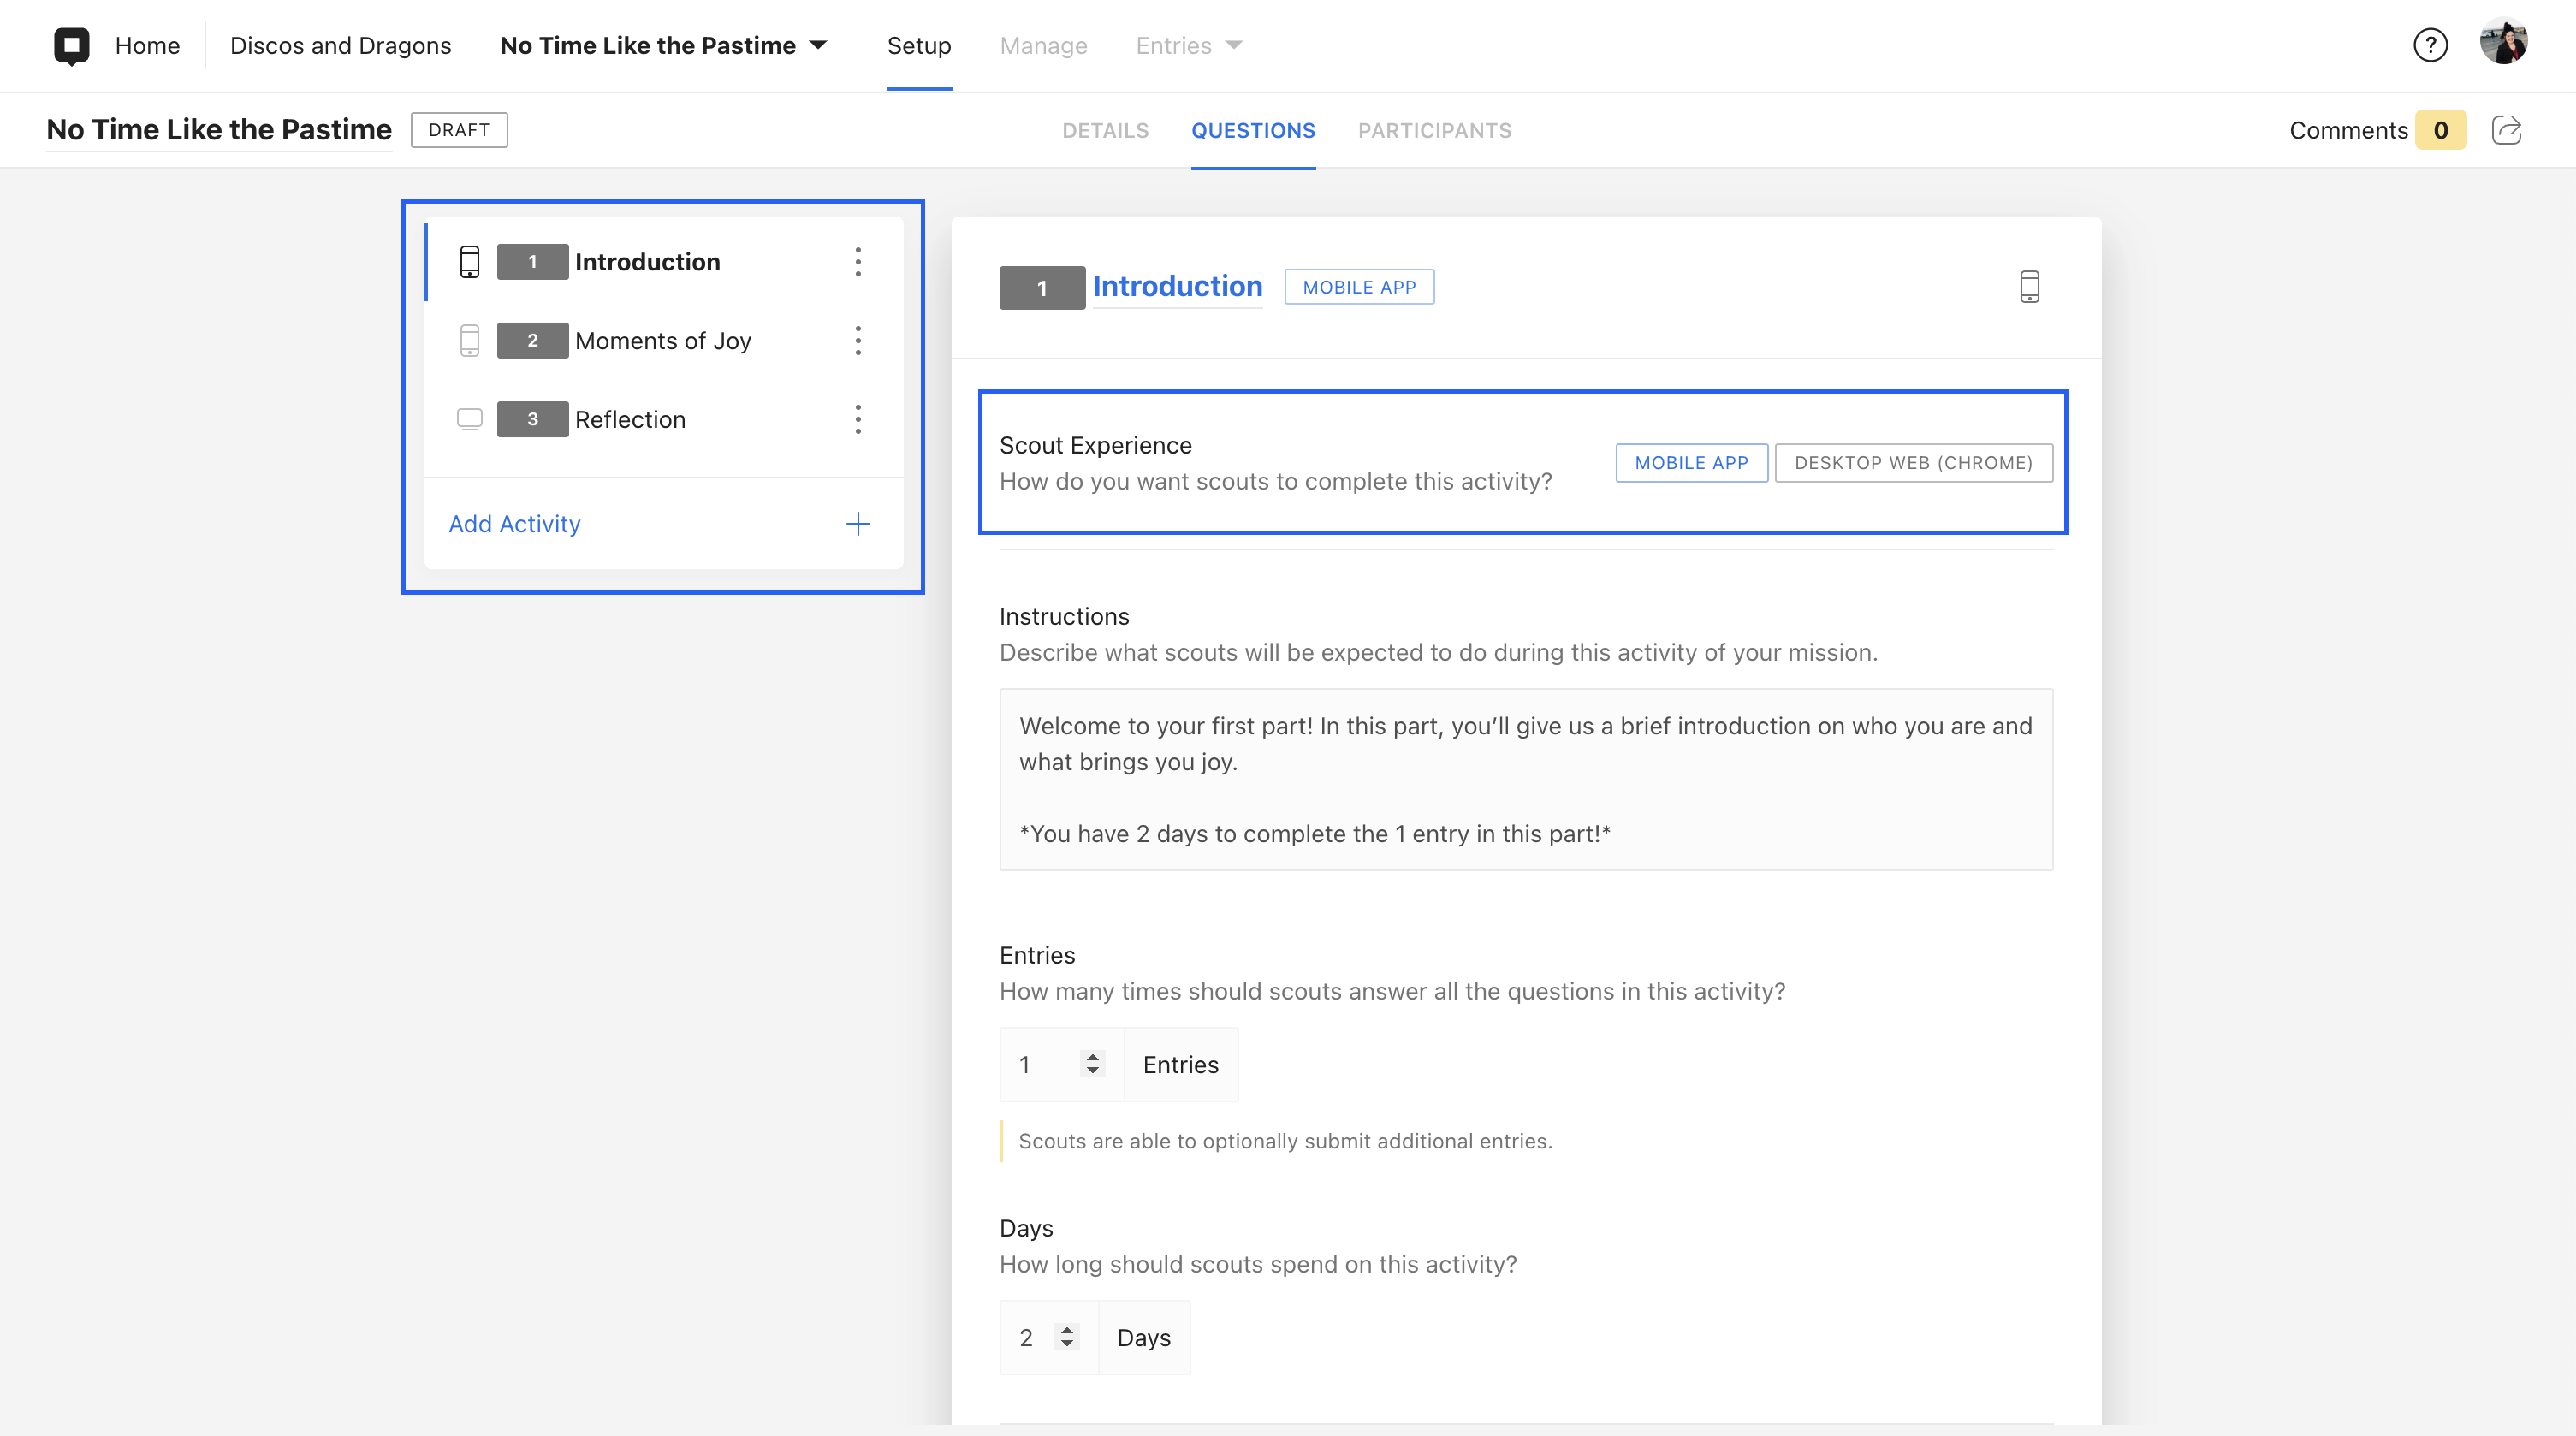Viewport: 2576px width, 1436px height.
Task: Click the plus icon beside Add Activity
Action: point(857,524)
